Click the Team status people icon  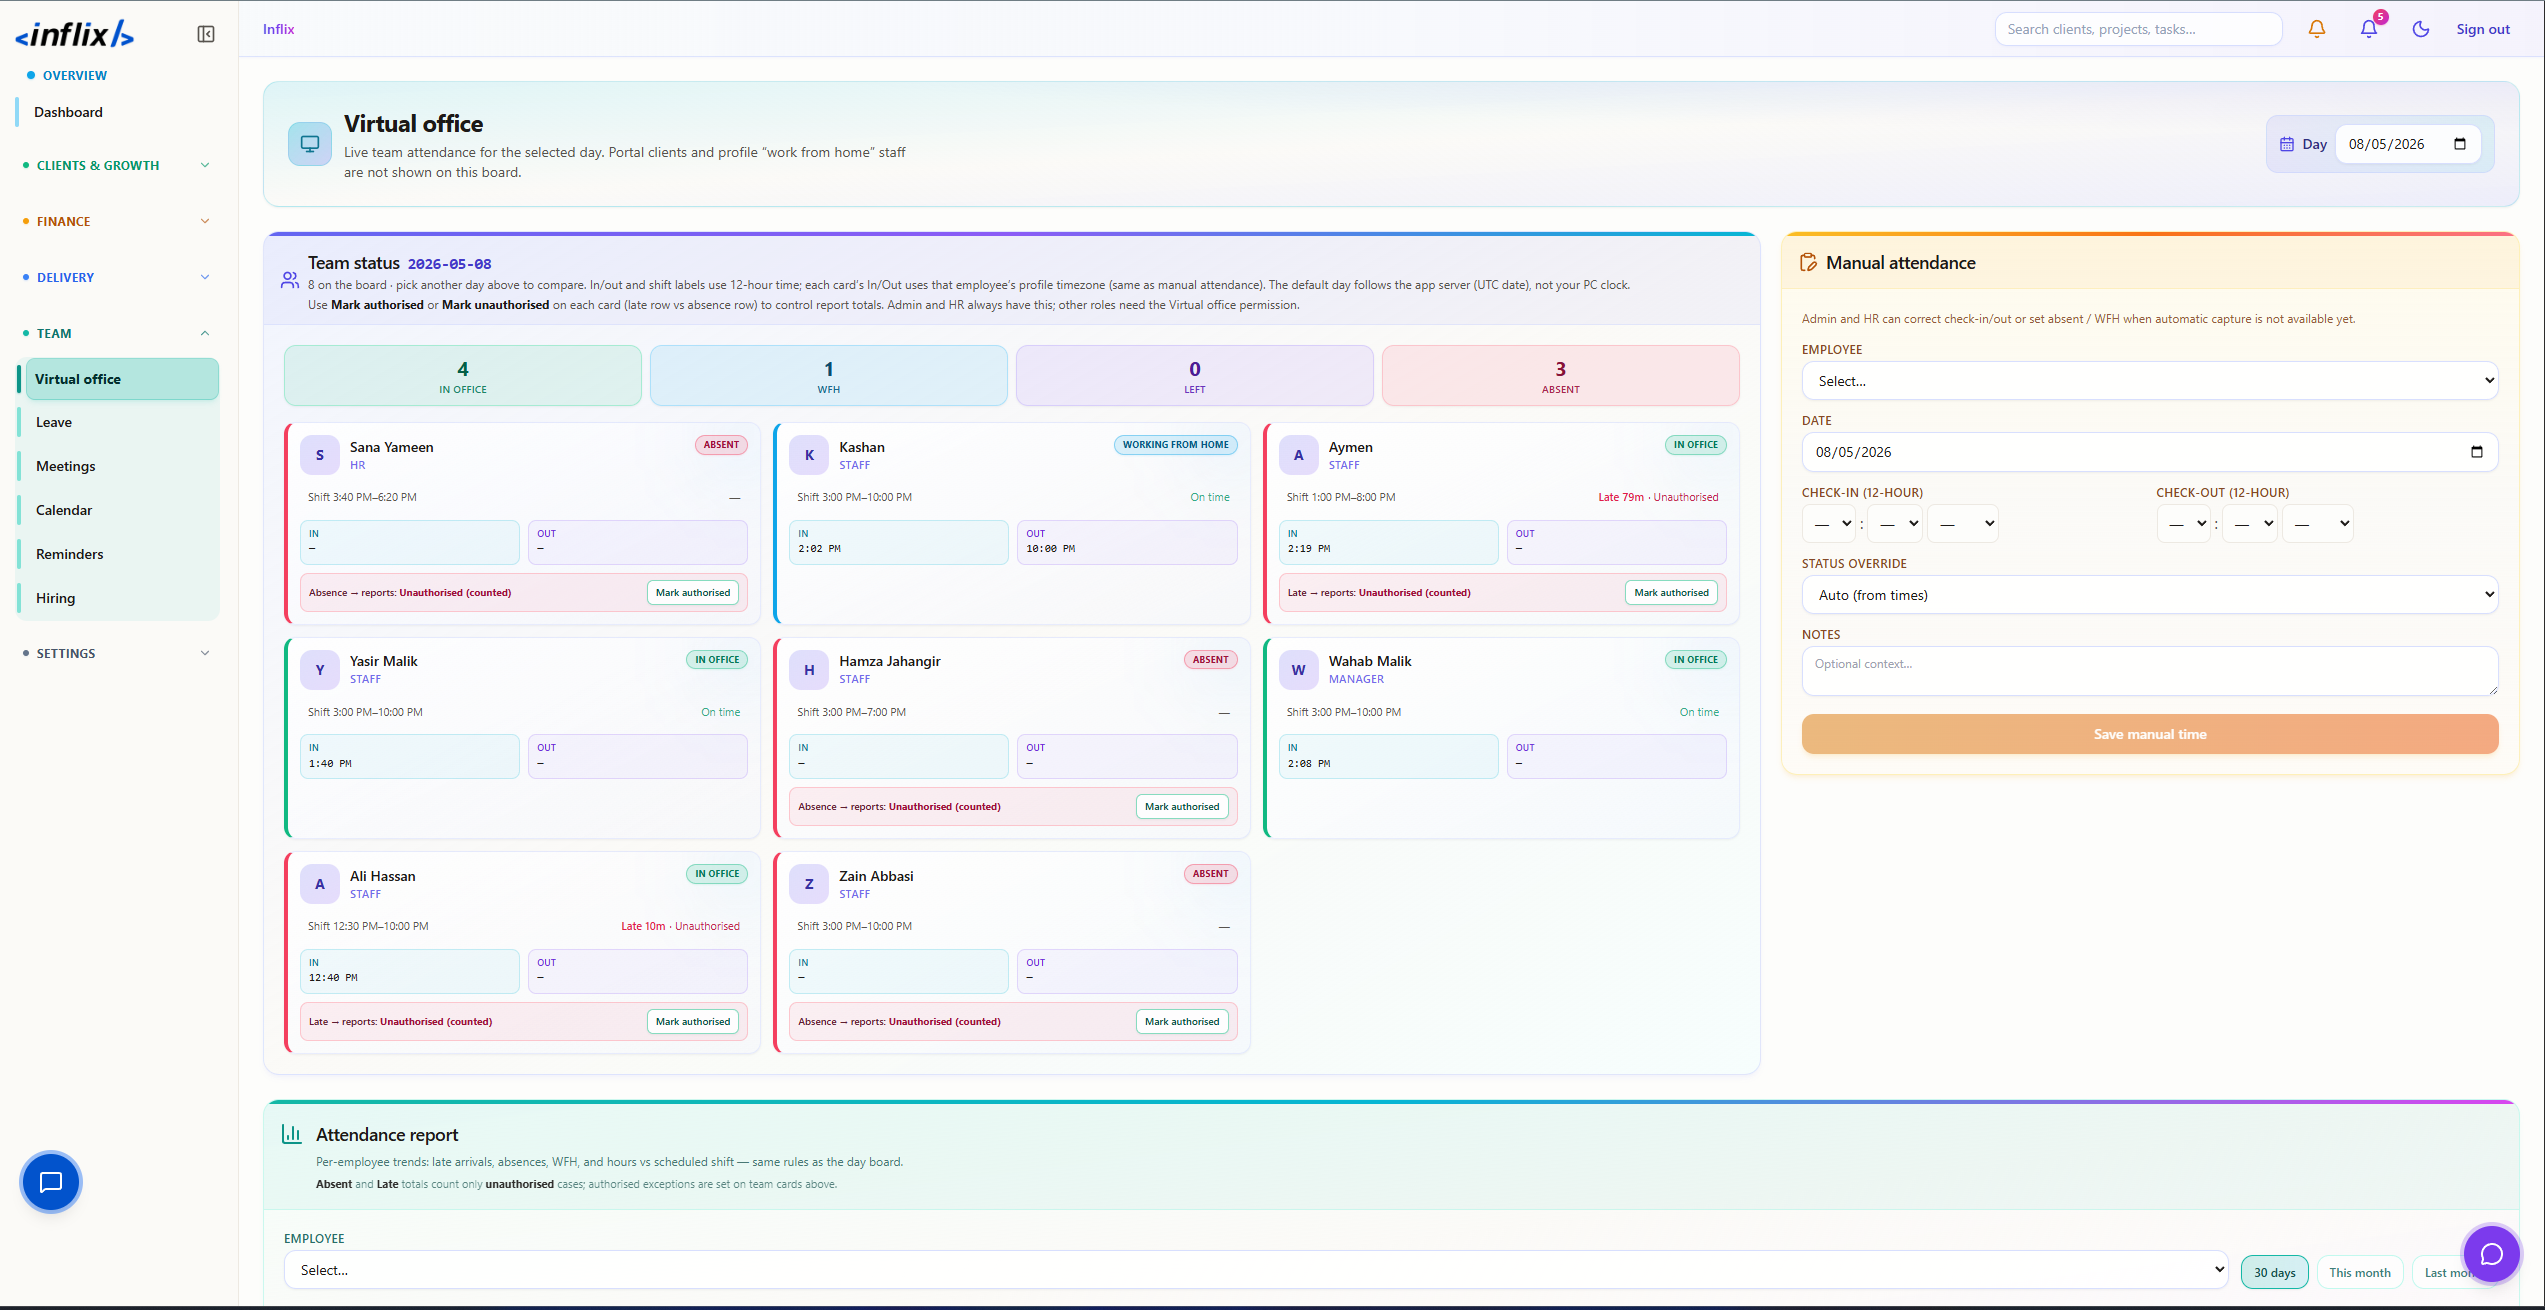pyautogui.click(x=290, y=280)
